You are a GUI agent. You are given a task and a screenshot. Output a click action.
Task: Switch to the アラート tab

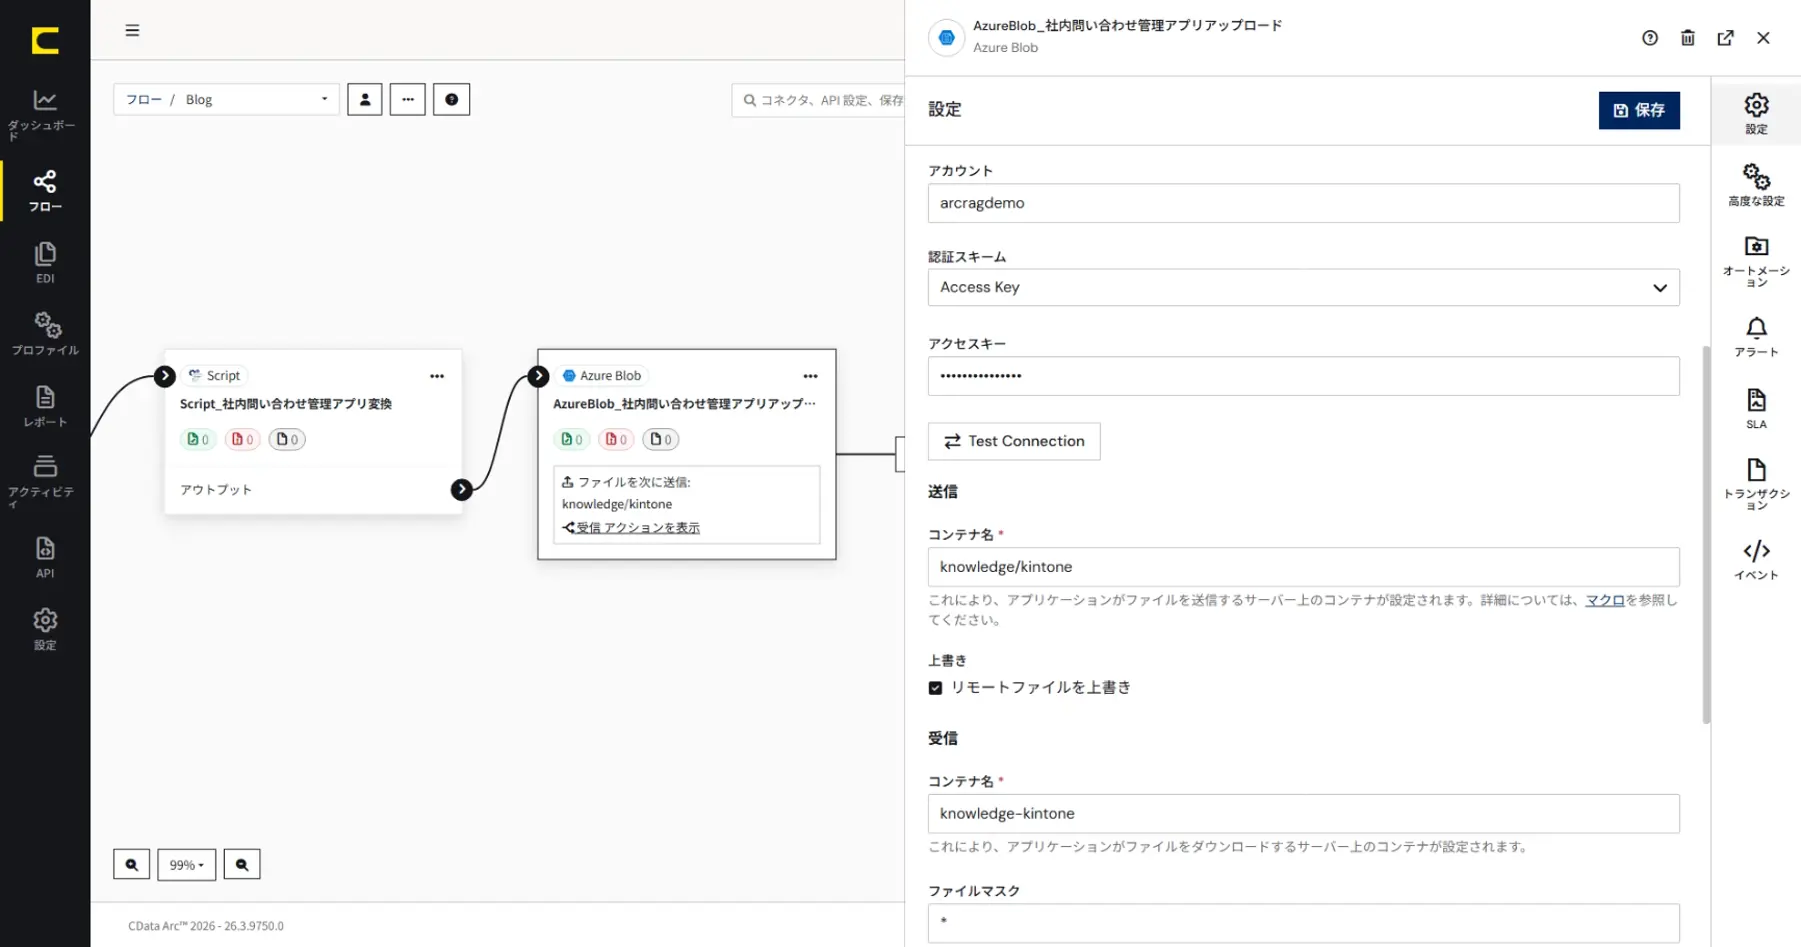pyautogui.click(x=1756, y=337)
